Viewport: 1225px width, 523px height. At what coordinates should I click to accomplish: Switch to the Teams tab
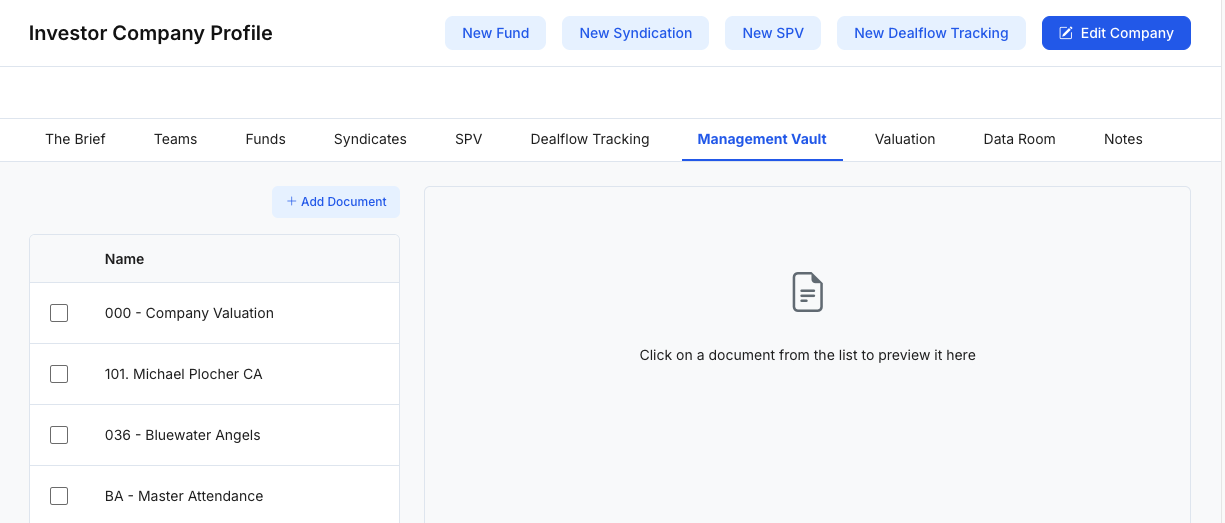pyautogui.click(x=175, y=139)
